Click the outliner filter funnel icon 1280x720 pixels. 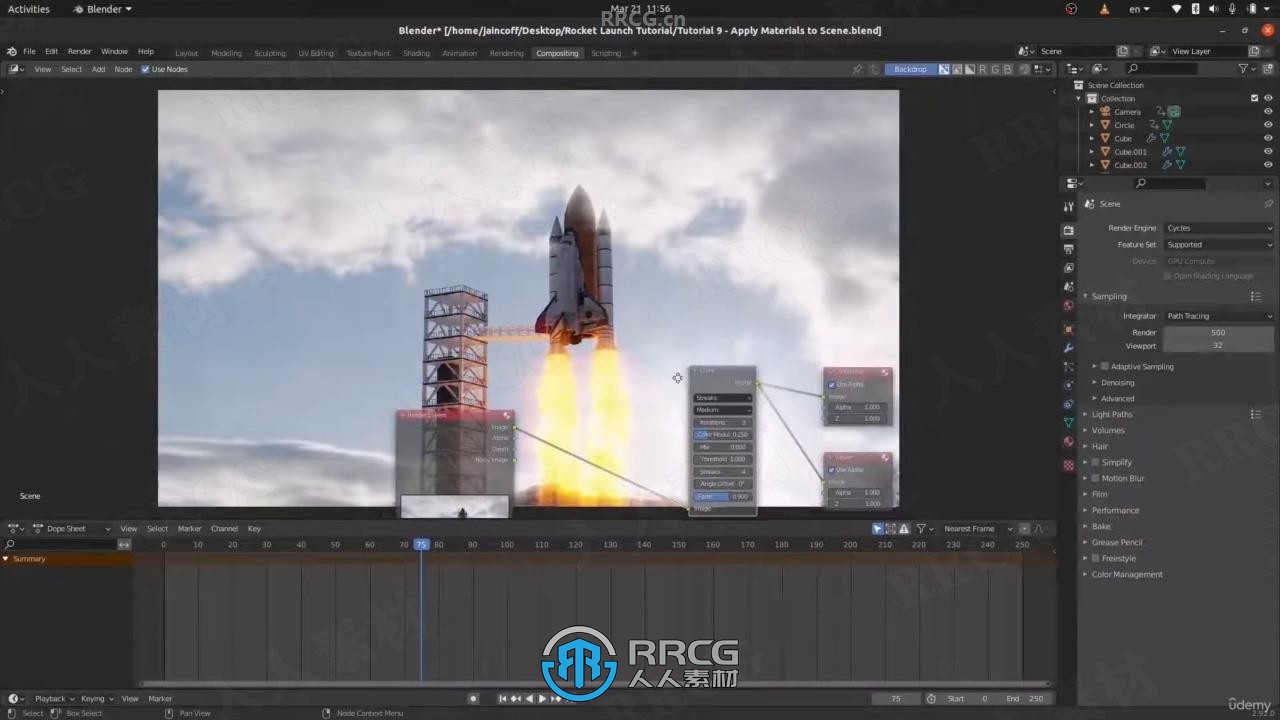(x=1243, y=69)
